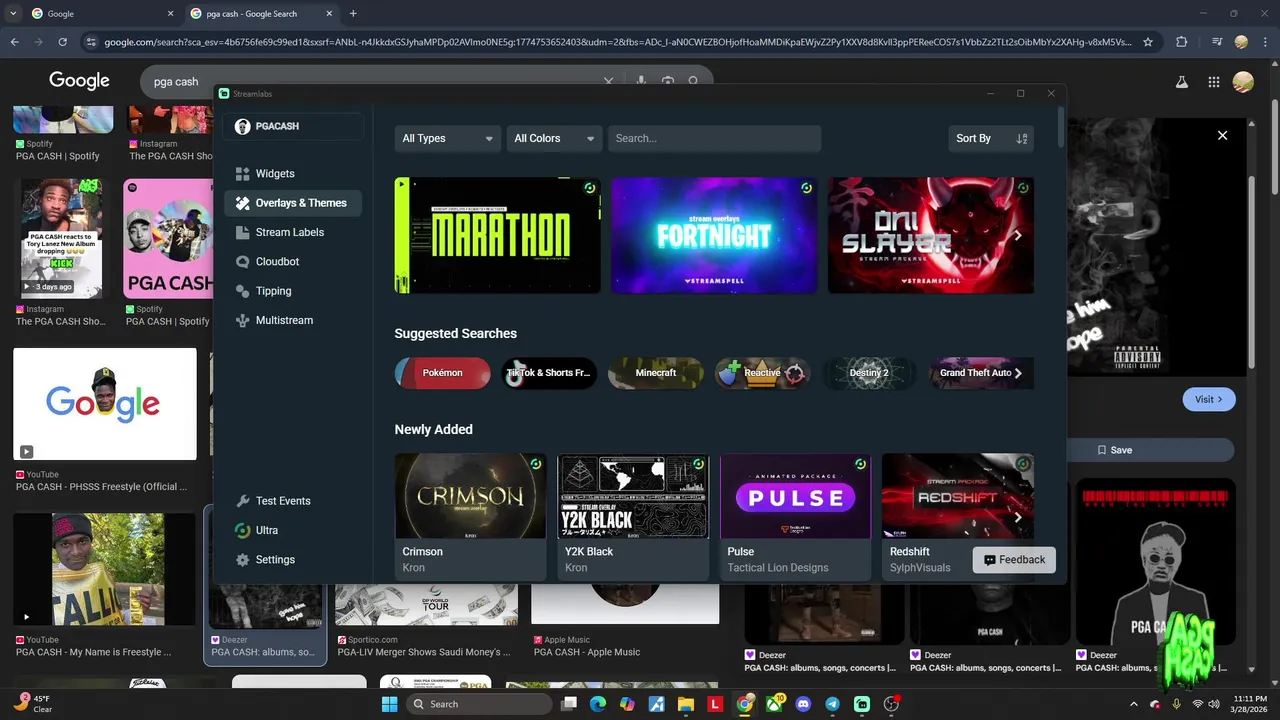Open Windows Start menu
The width and height of the screenshot is (1280, 720).
(x=389, y=704)
